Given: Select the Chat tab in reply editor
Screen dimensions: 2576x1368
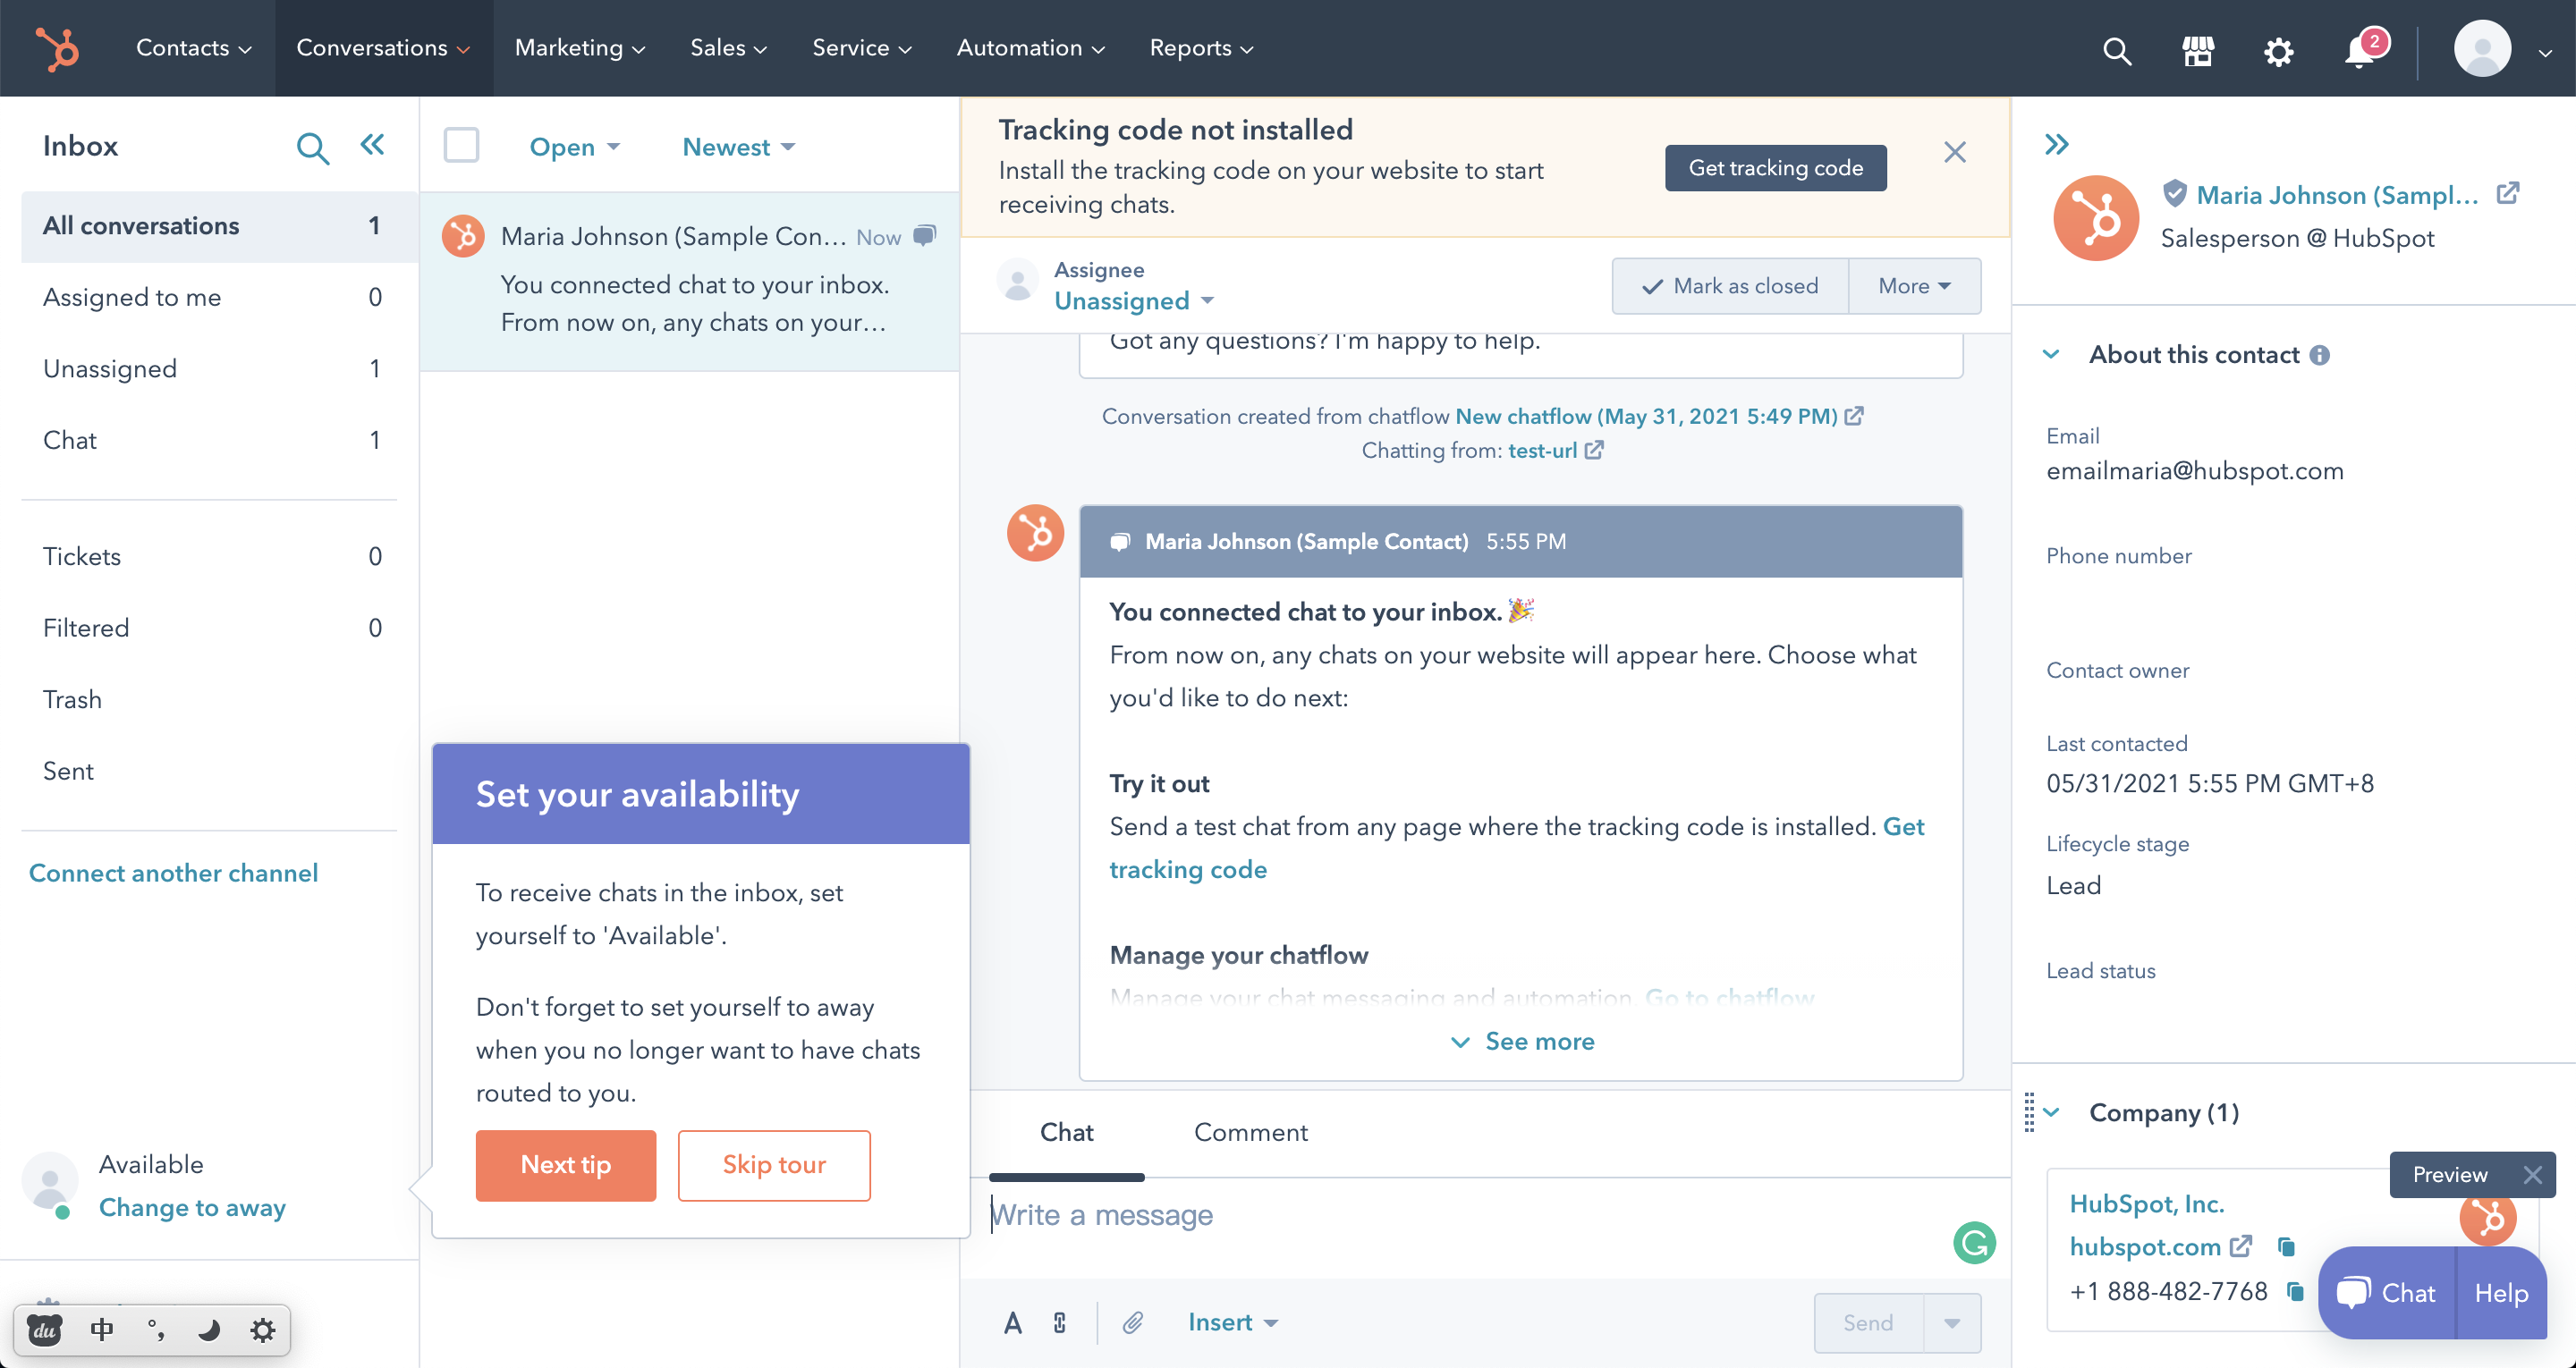Looking at the screenshot, I should click(x=1066, y=1132).
